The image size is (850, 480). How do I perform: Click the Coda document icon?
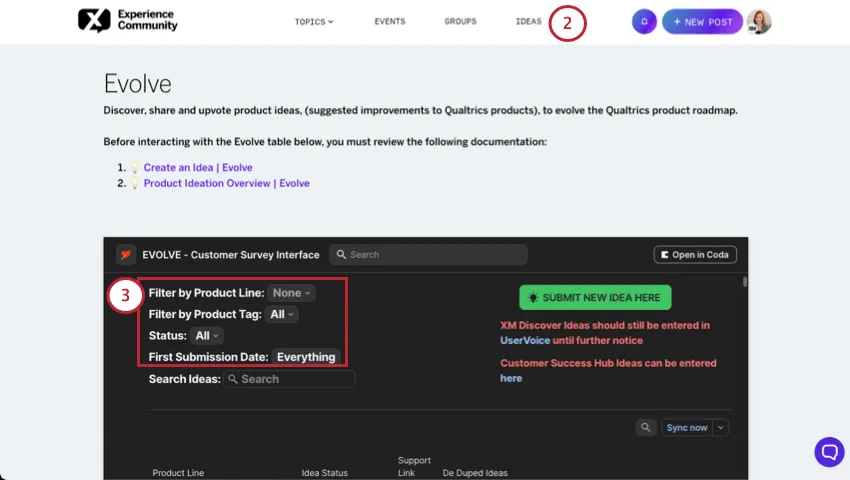[126, 255]
